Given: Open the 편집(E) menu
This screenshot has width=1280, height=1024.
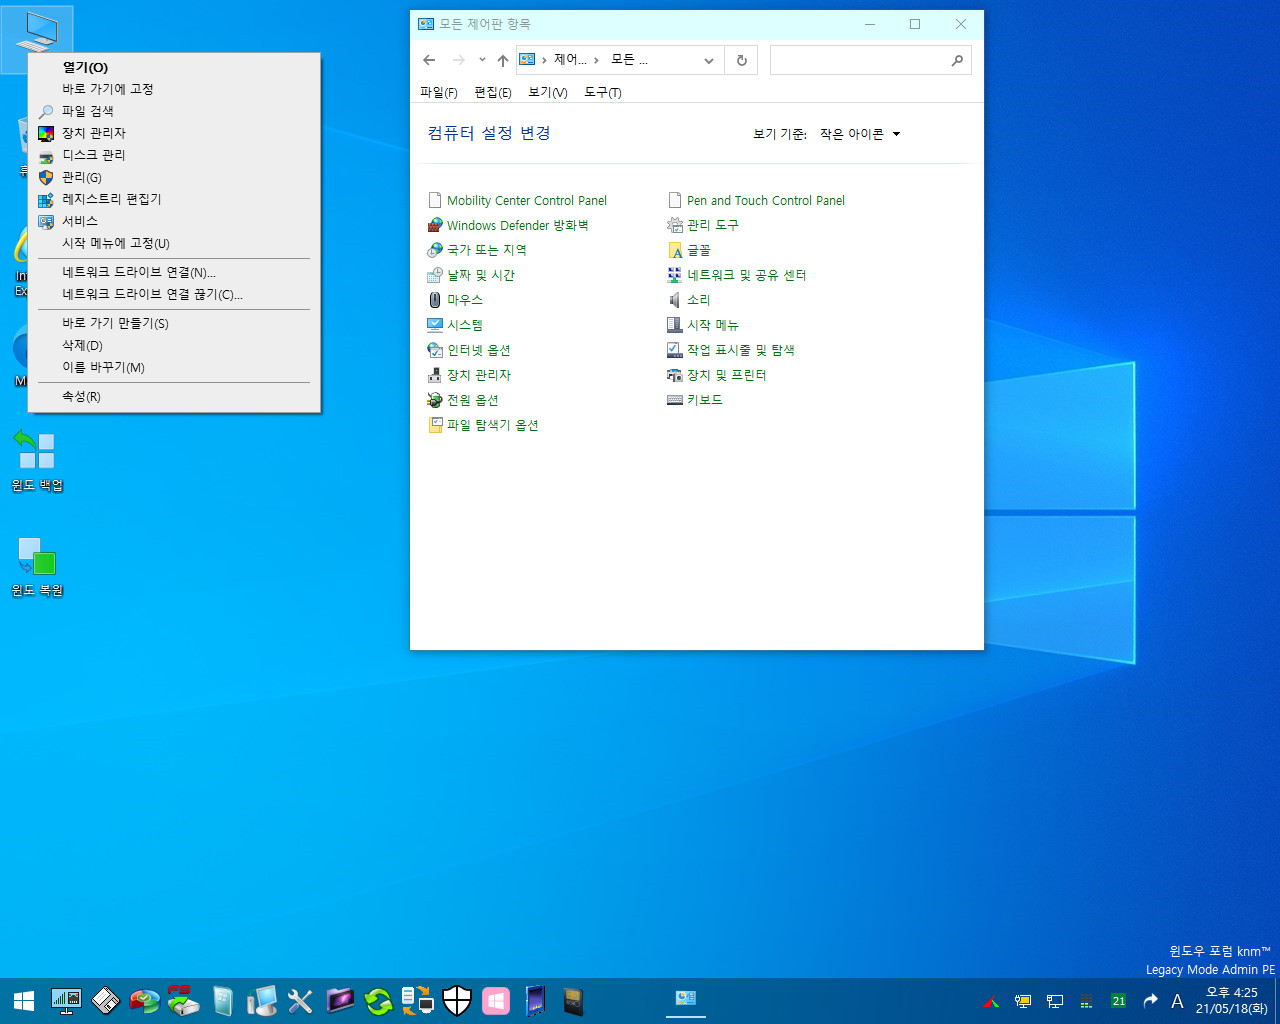Looking at the screenshot, I should (x=493, y=92).
